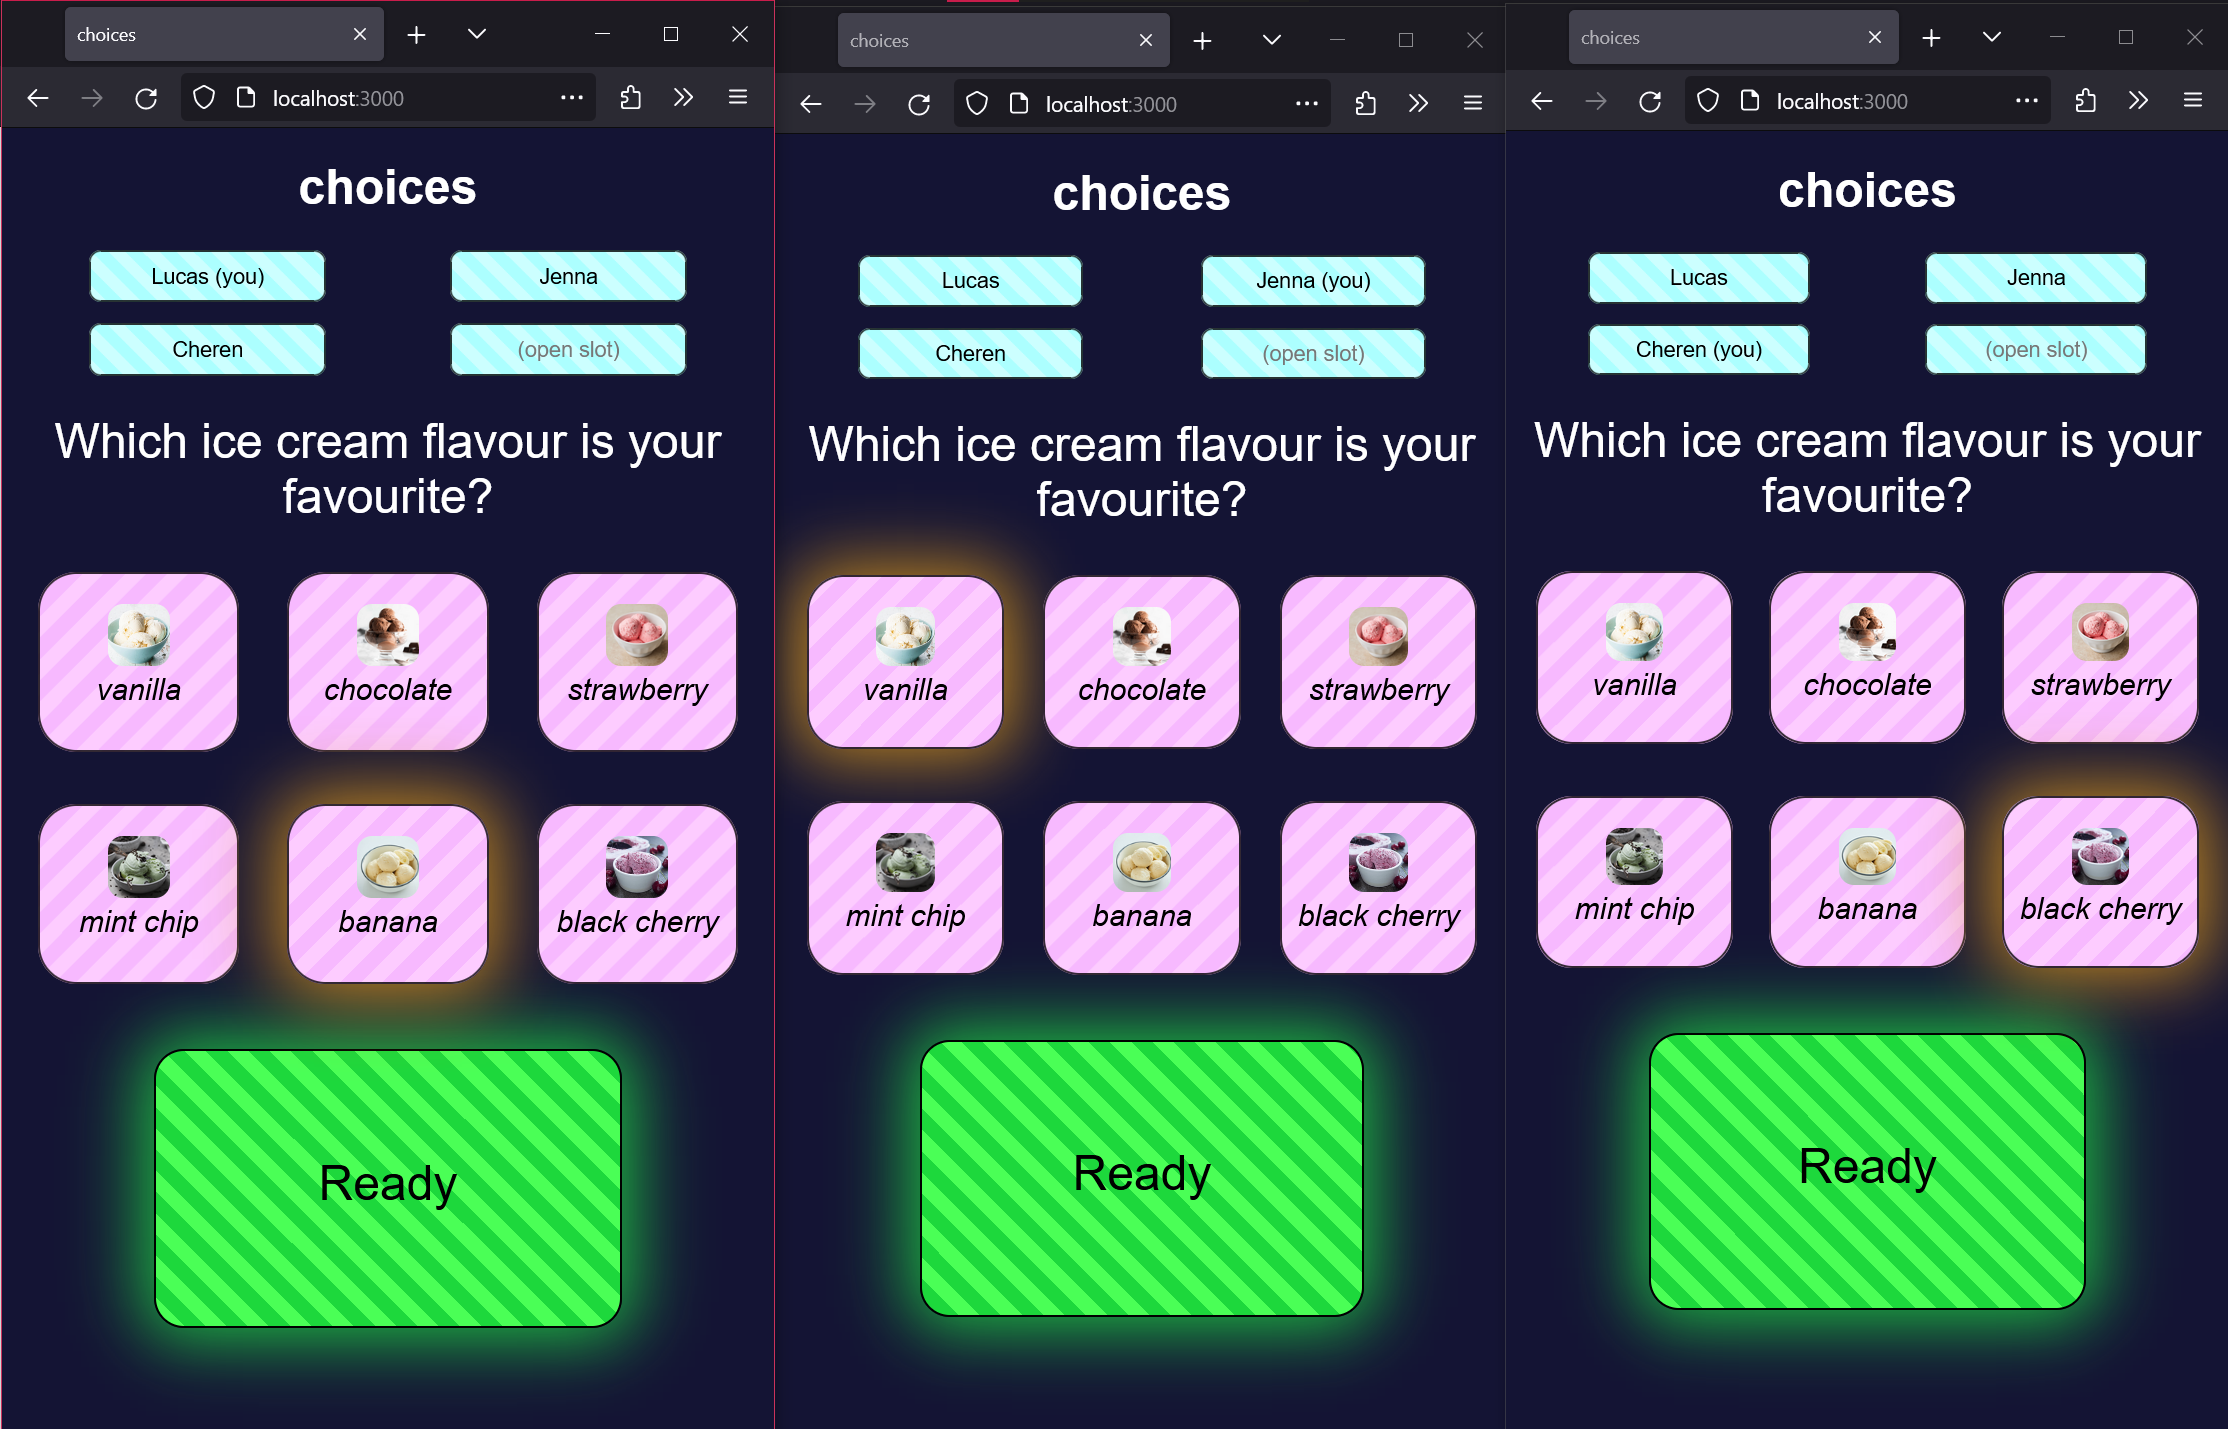Choose vanilla flavour in Jenna's window
The image size is (2228, 1429).
point(905,661)
